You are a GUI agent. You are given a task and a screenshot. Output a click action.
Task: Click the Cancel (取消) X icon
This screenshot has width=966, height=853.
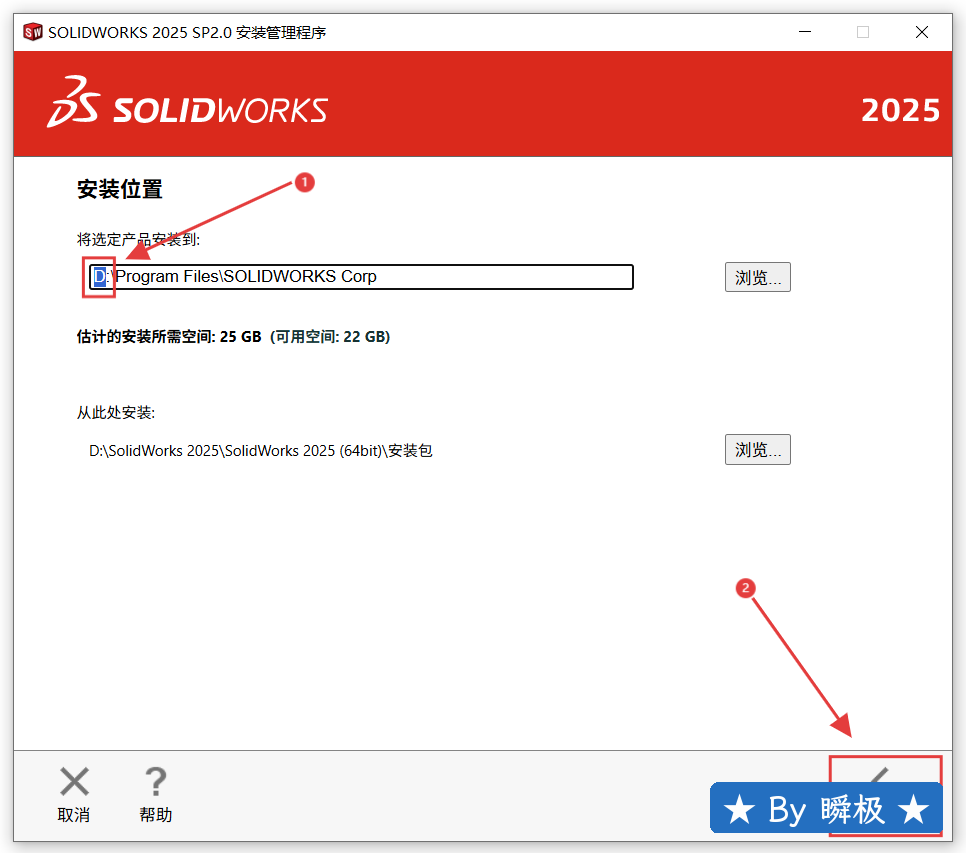(x=74, y=782)
